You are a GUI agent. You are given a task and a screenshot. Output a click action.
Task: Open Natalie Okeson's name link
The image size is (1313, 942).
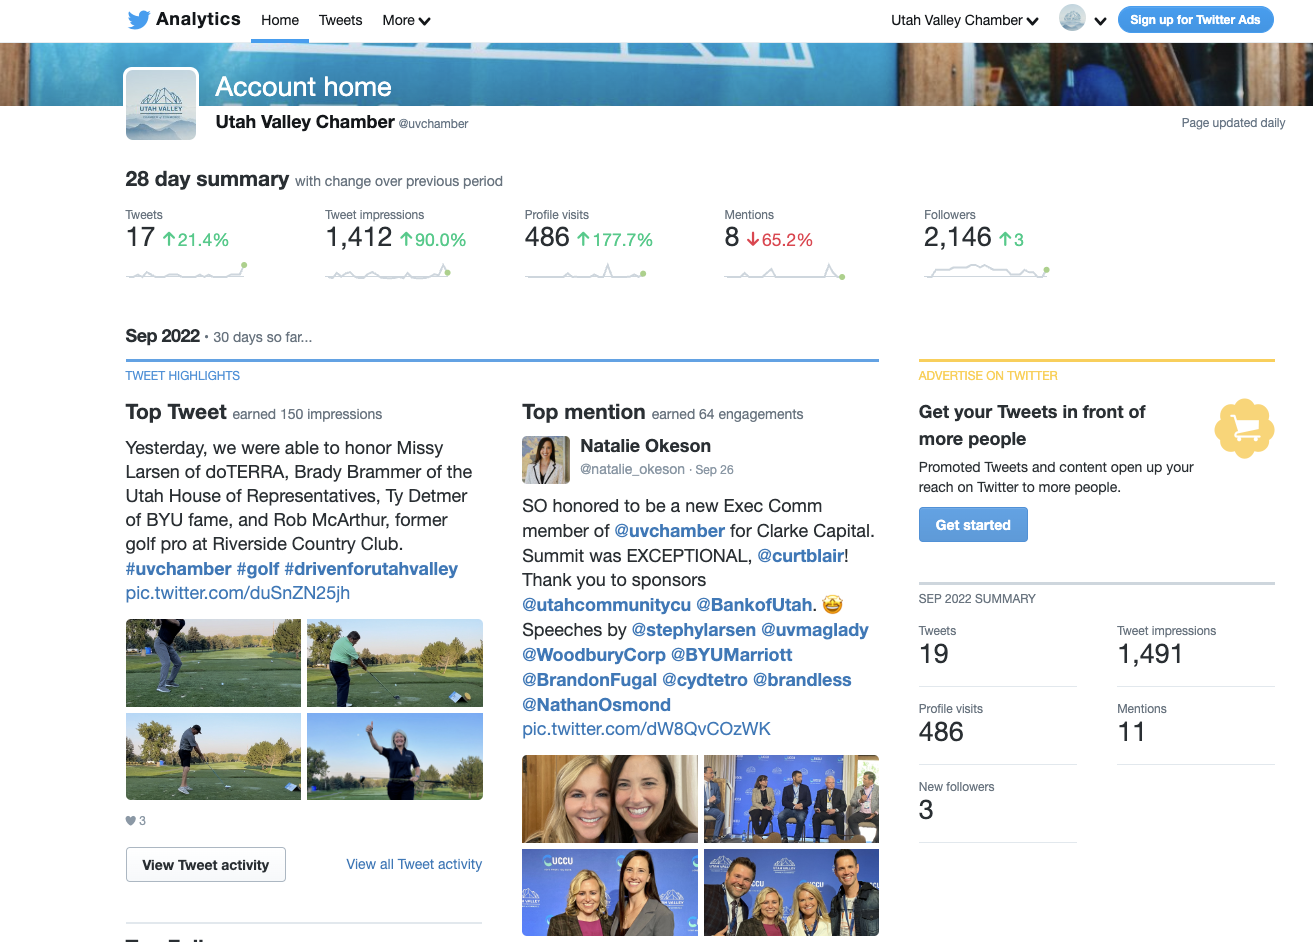pyautogui.click(x=646, y=446)
